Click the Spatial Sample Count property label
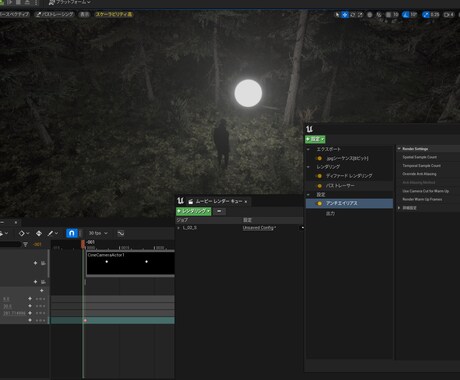This screenshot has width=460, height=380. click(419, 157)
